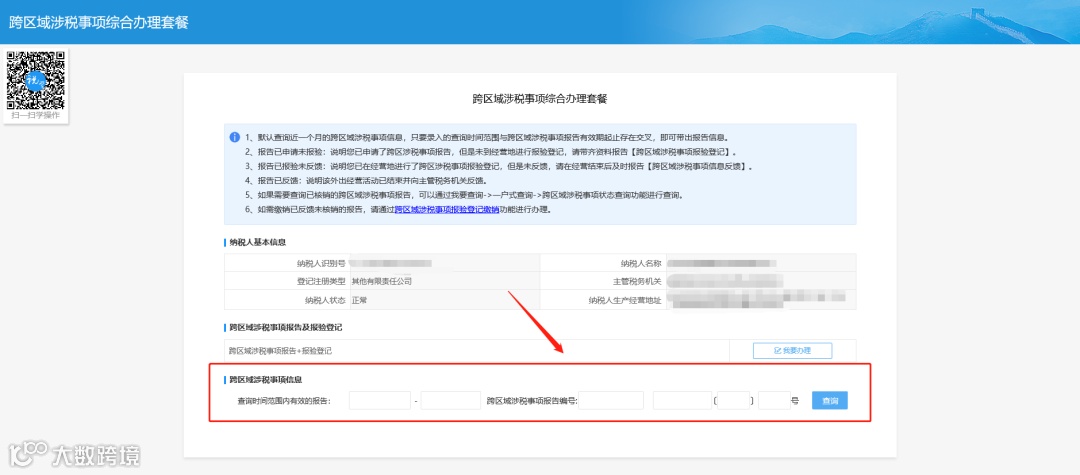Focus the first report number input box
Image resolution: width=1080 pixels, height=475 pixels.
(x=611, y=401)
